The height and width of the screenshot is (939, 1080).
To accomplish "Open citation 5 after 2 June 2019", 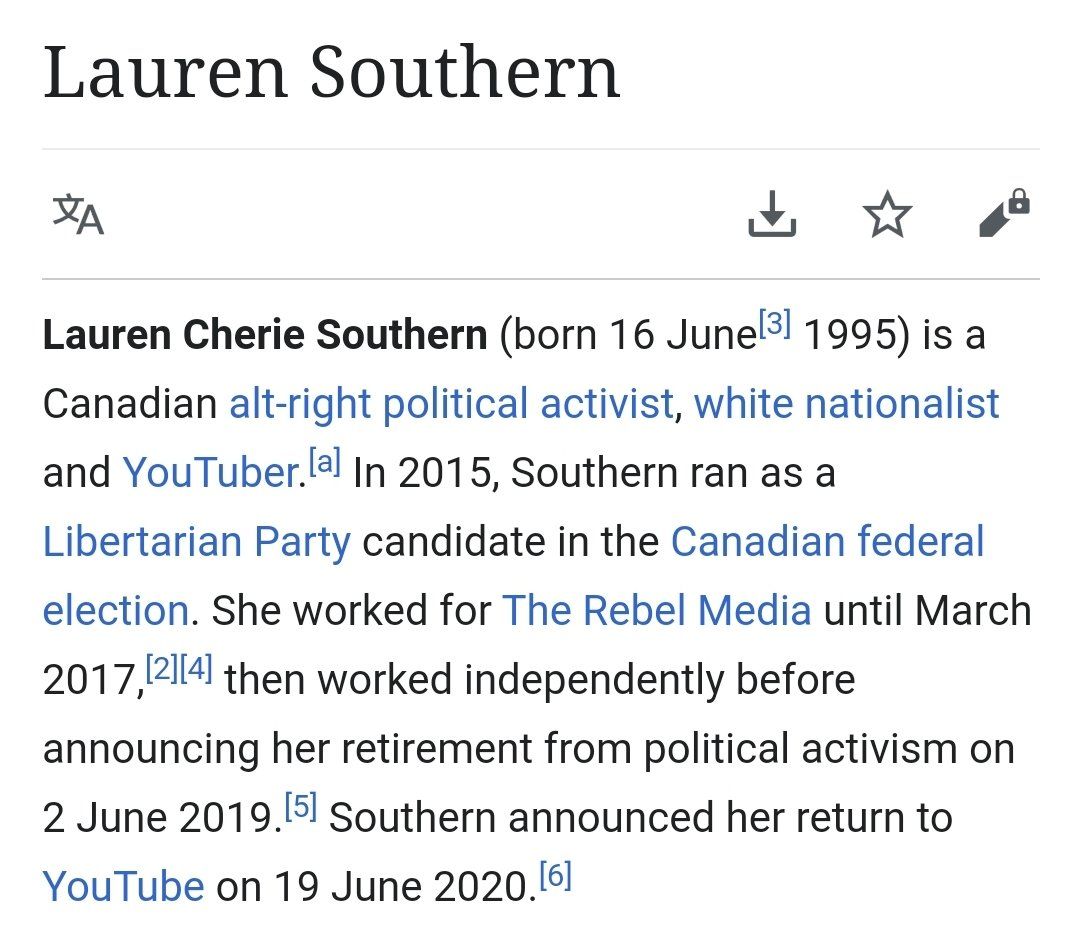I will (300, 807).
